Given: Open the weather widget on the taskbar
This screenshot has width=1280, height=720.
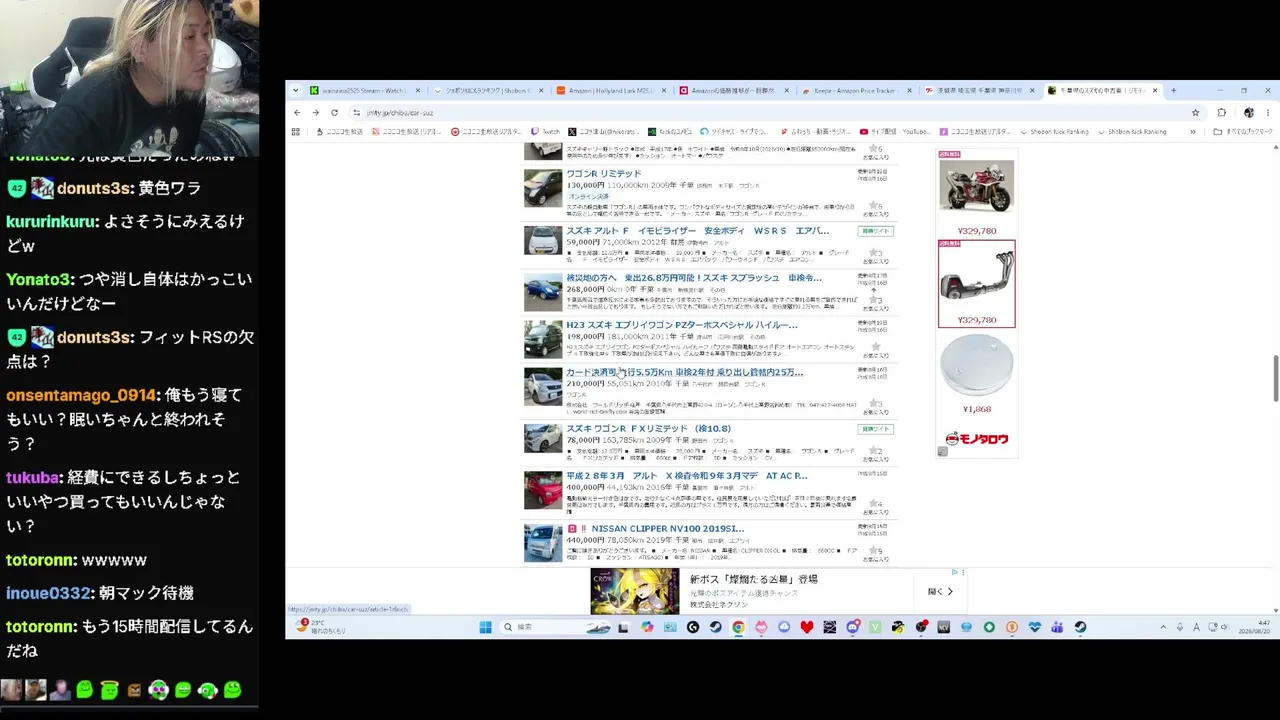Looking at the screenshot, I should click(x=322, y=626).
